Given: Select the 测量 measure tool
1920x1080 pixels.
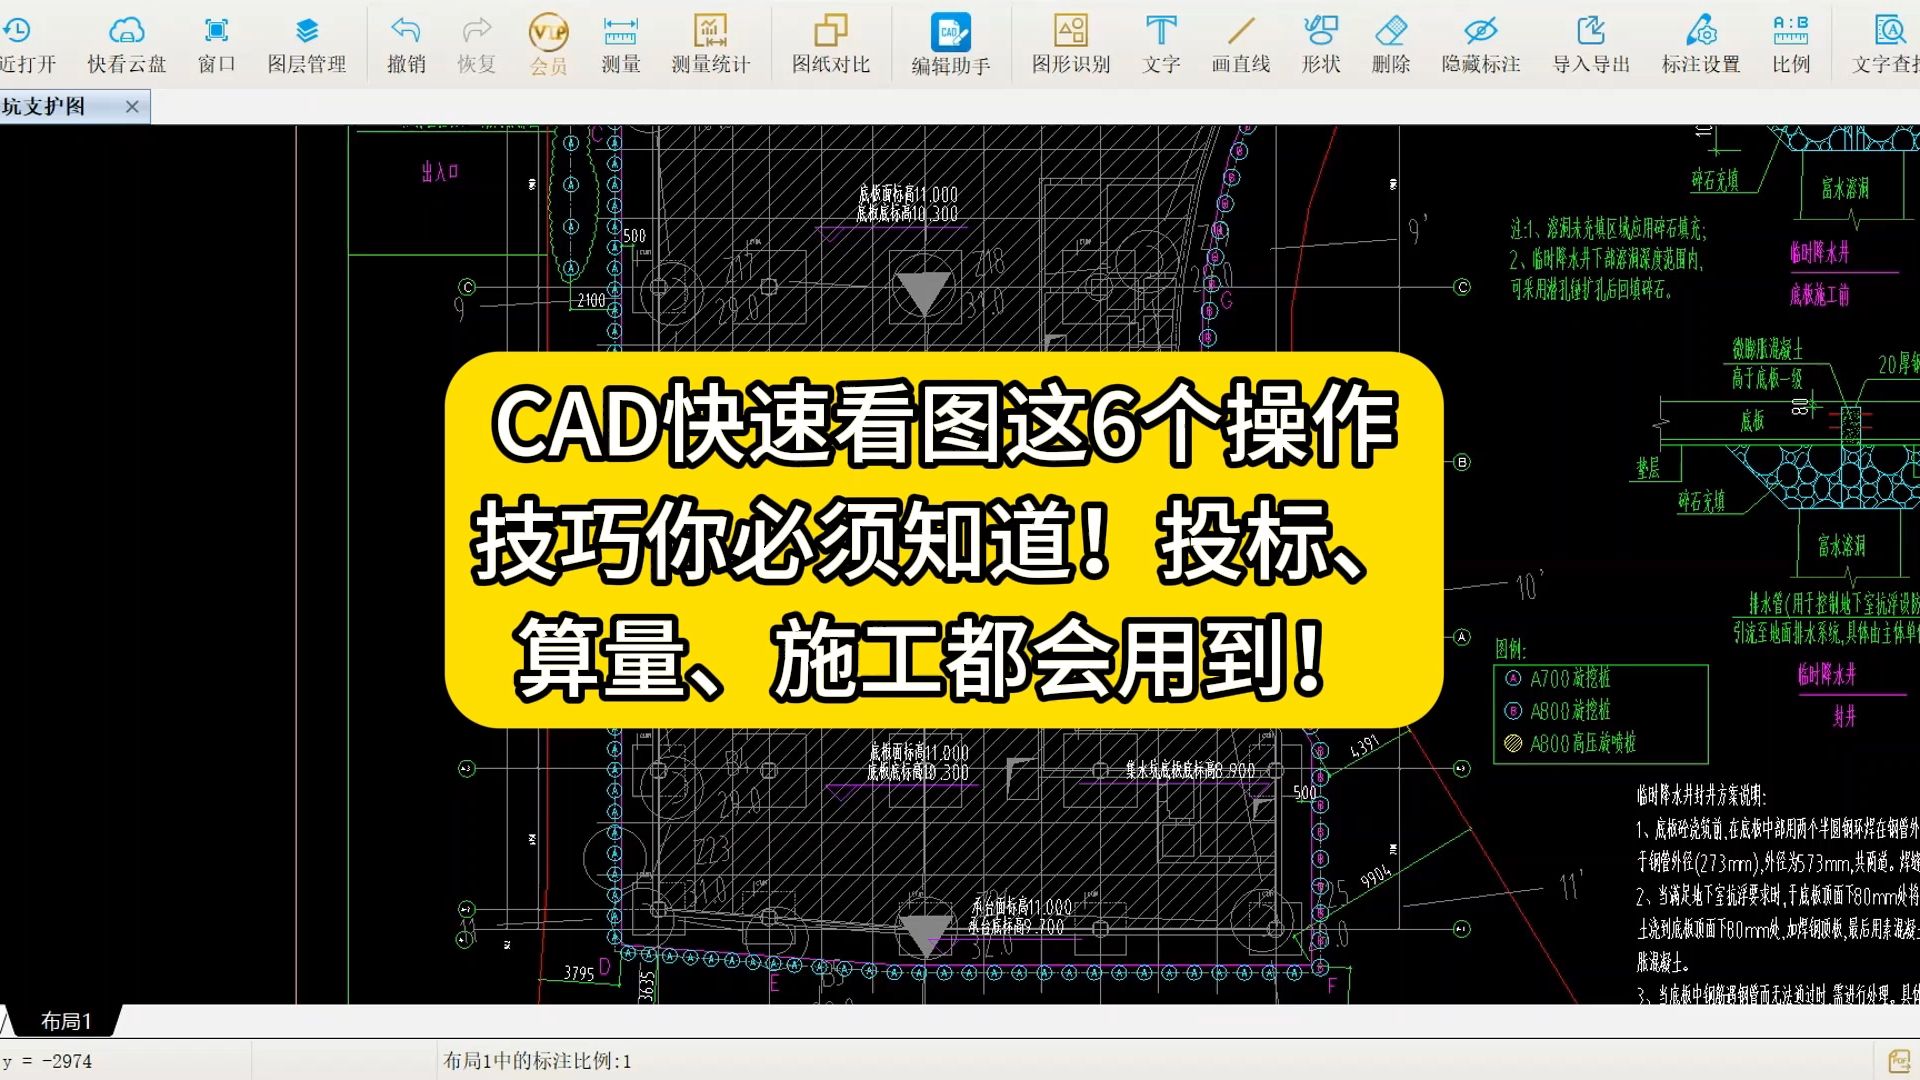Looking at the screenshot, I should (x=620, y=42).
